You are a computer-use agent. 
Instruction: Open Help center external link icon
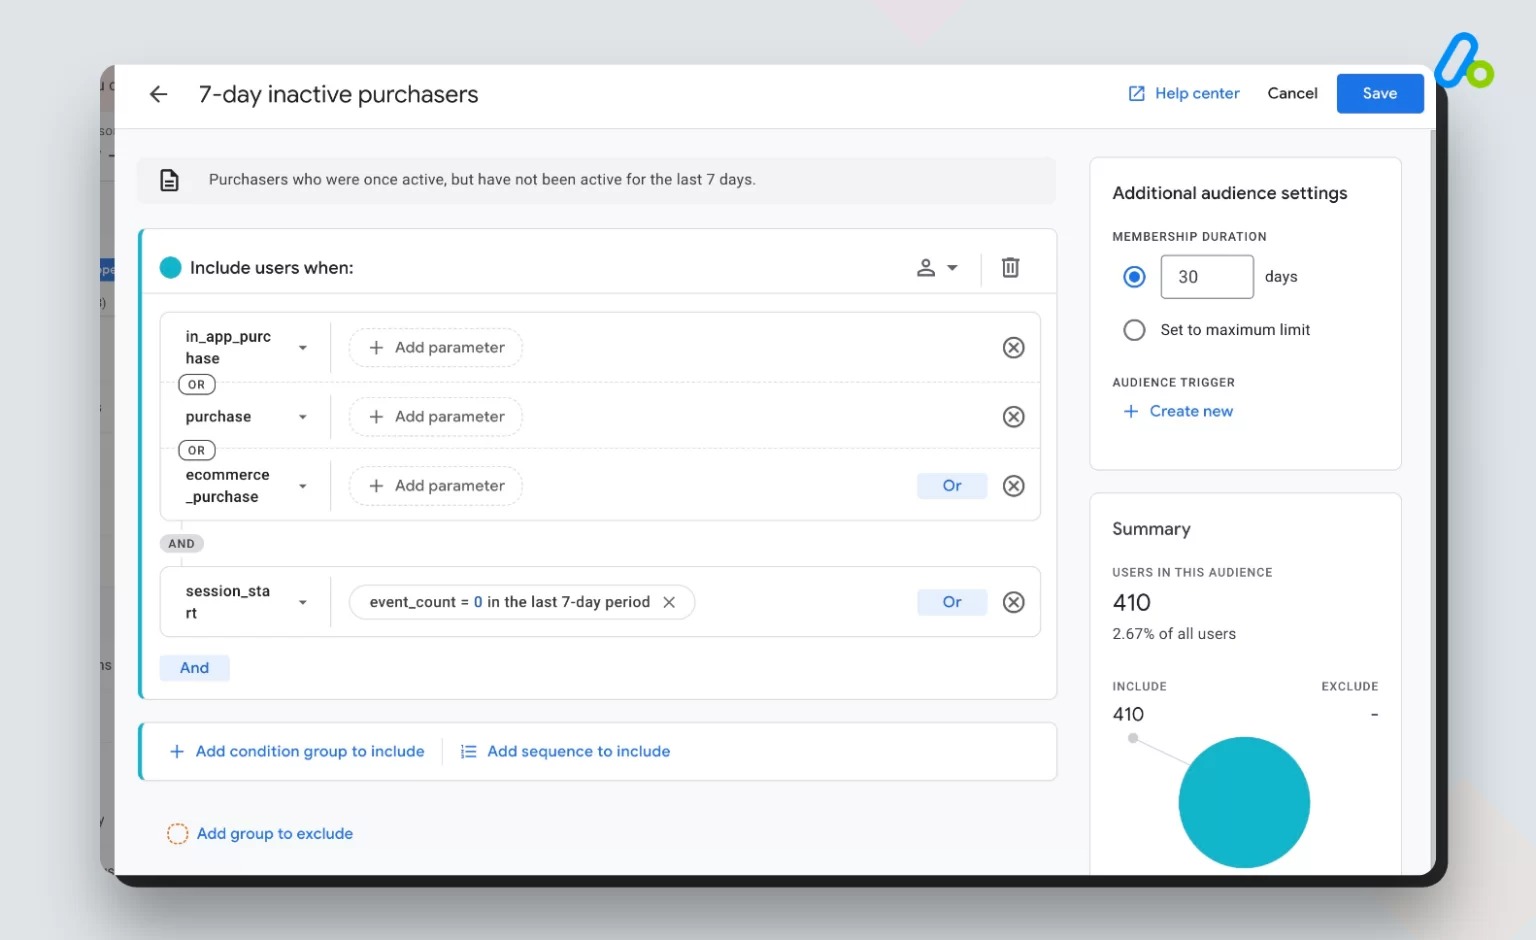(x=1137, y=93)
